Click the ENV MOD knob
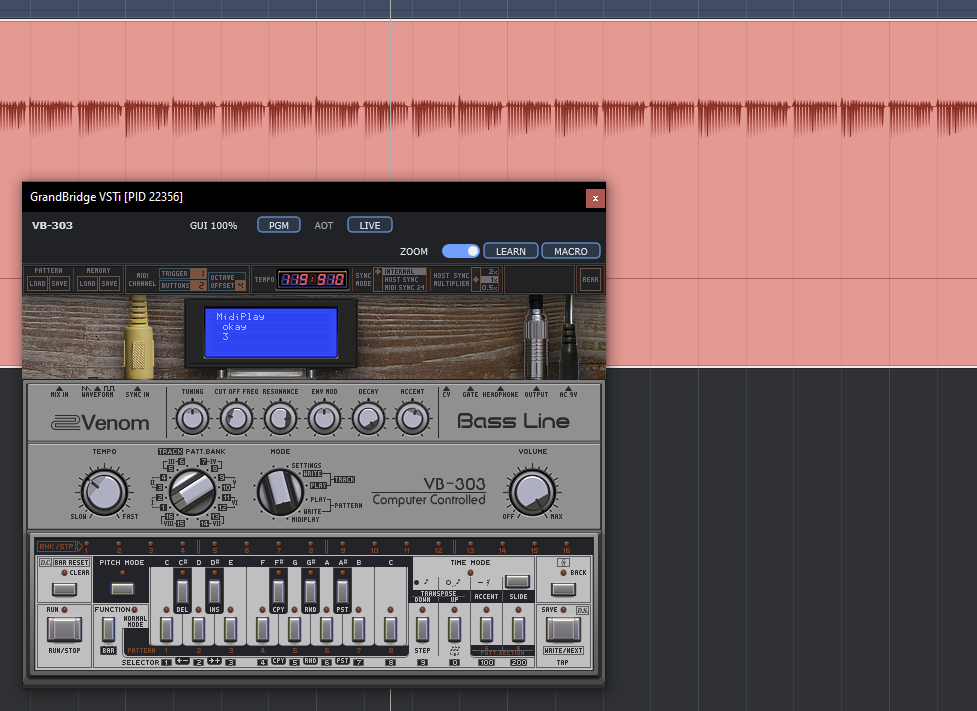Image resolution: width=977 pixels, height=711 pixels. coord(324,419)
